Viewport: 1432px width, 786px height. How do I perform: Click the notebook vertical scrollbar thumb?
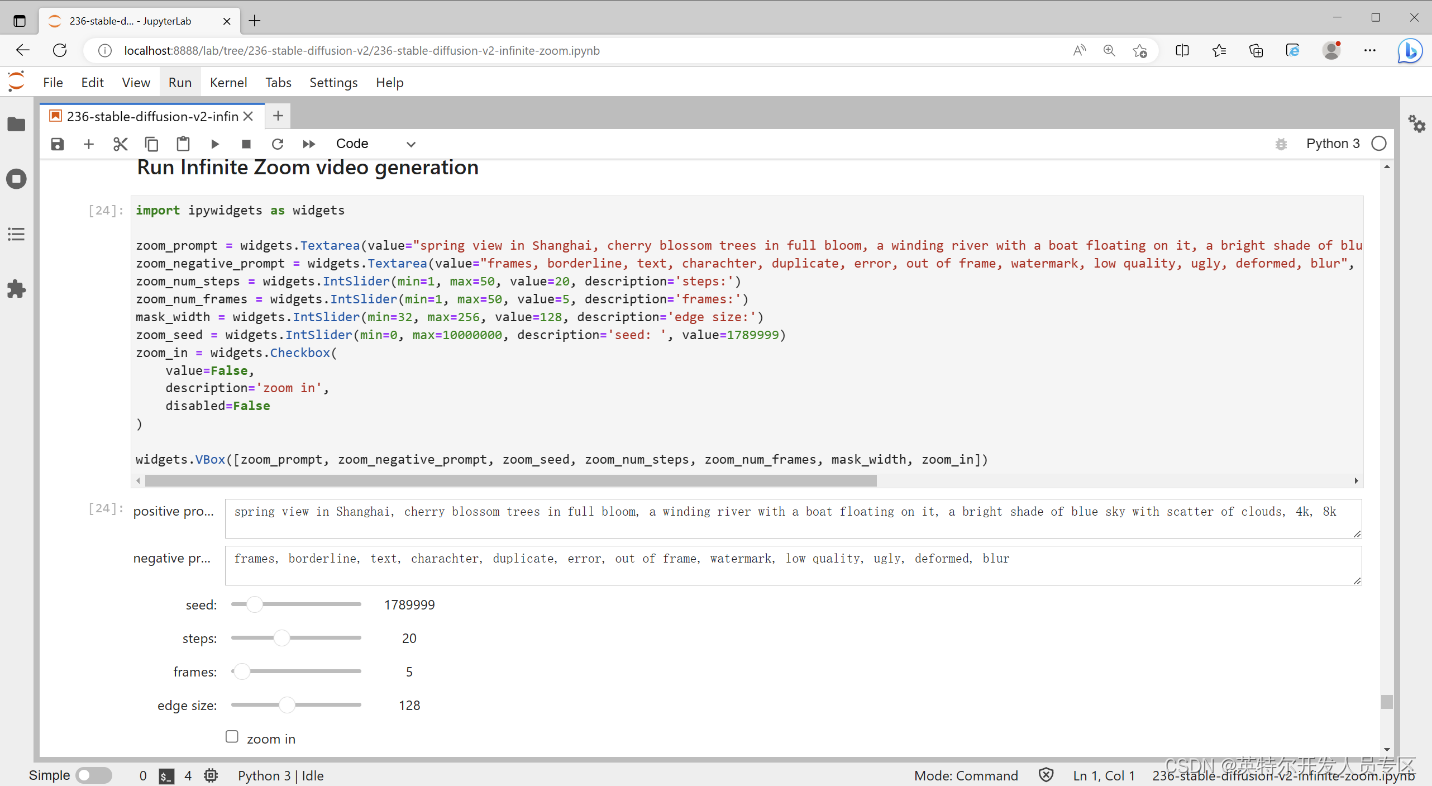(1387, 702)
